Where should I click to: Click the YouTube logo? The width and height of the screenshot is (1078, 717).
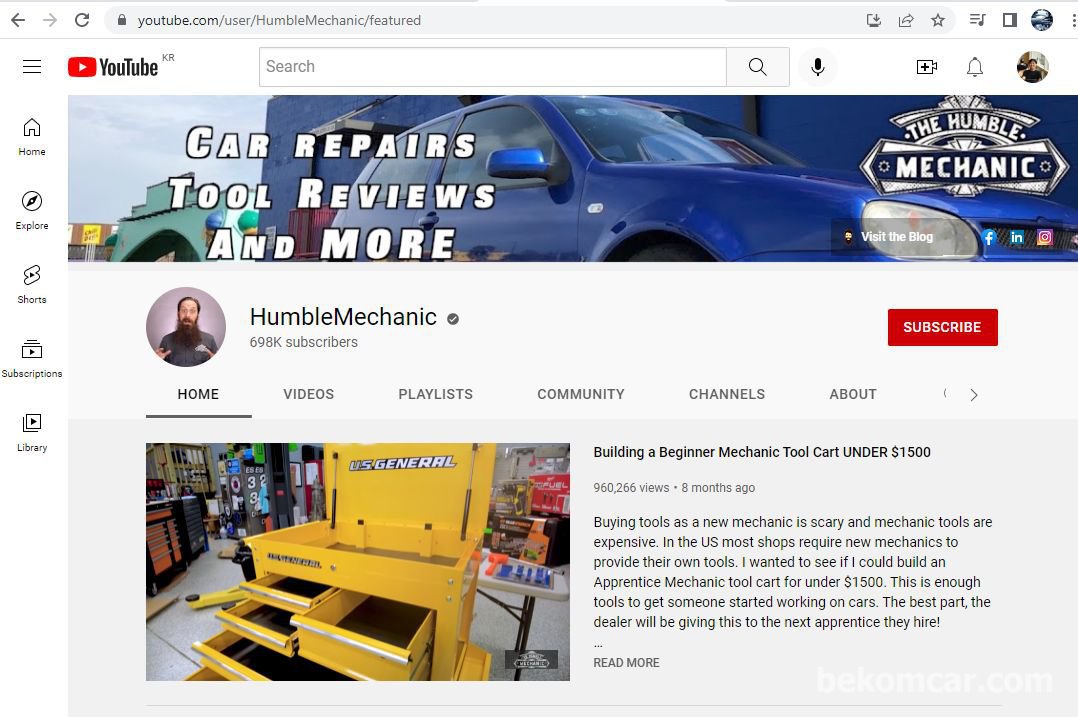[x=113, y=67]
